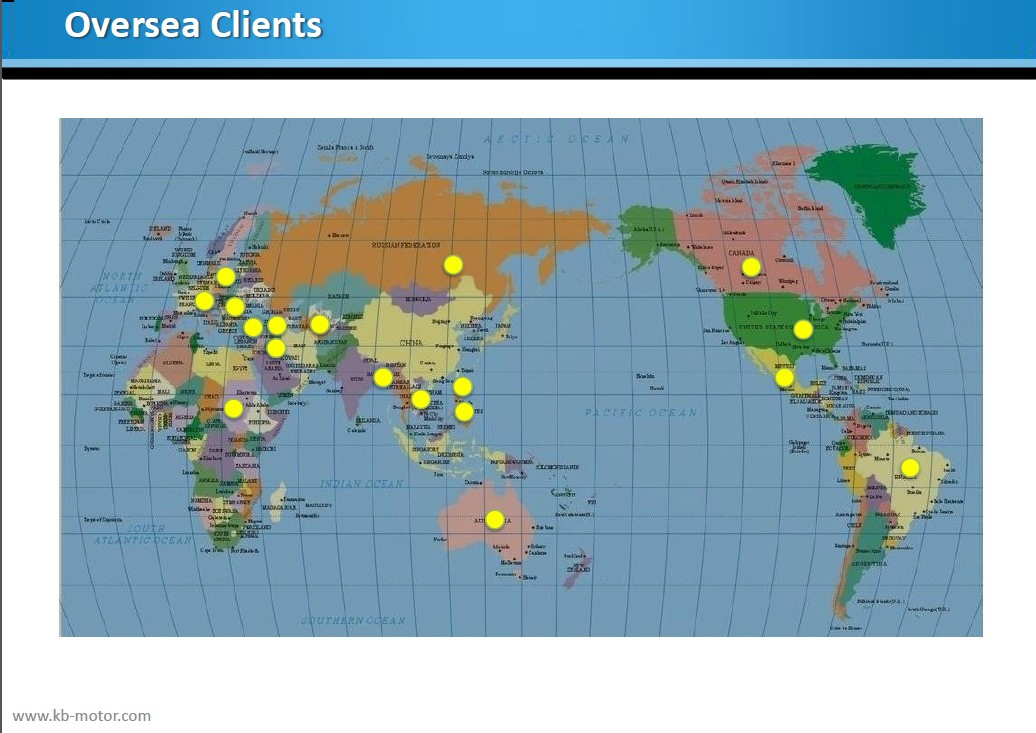The width and height of the screenshot is (1036, 733).
Task: Select the yellow dot in Russian Federation
Action: [453, 264]
